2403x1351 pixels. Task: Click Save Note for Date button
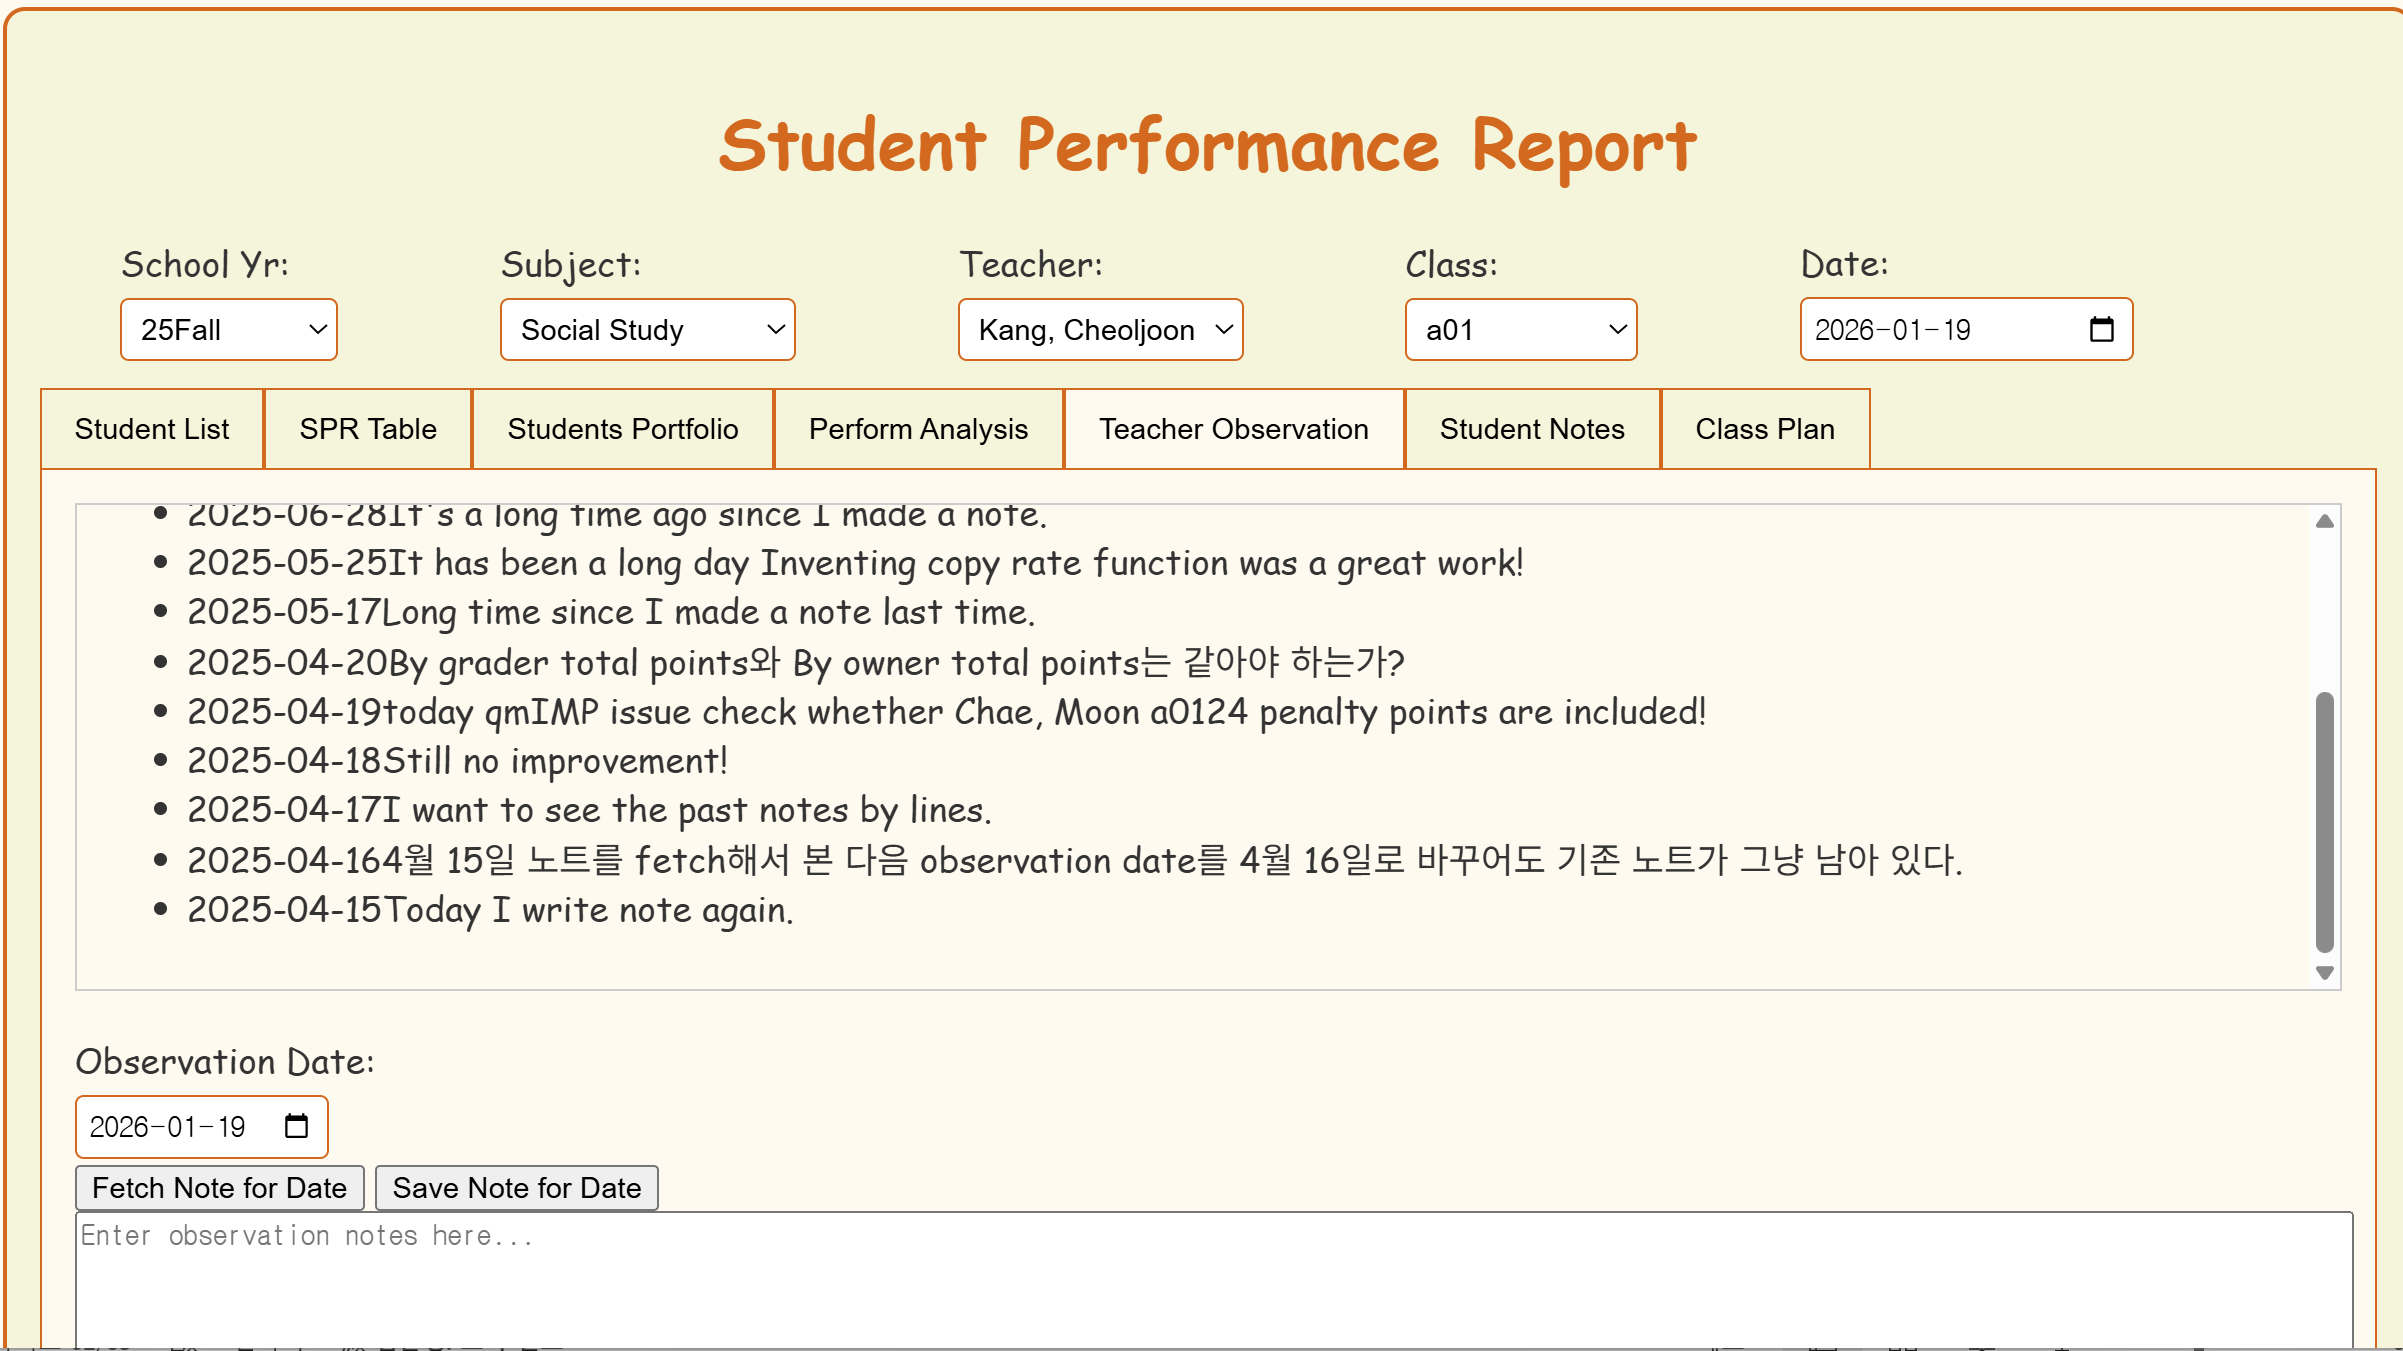click(x=517, y=1188)
